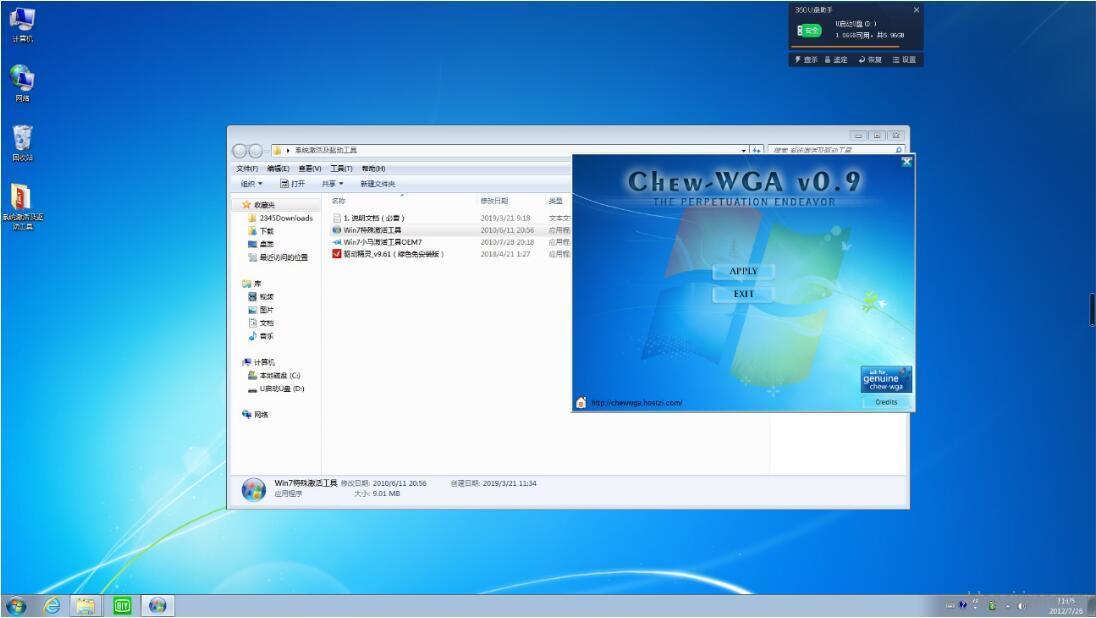
Task: Select the Win7特殊激活工具 file
Action: point(372,230)
